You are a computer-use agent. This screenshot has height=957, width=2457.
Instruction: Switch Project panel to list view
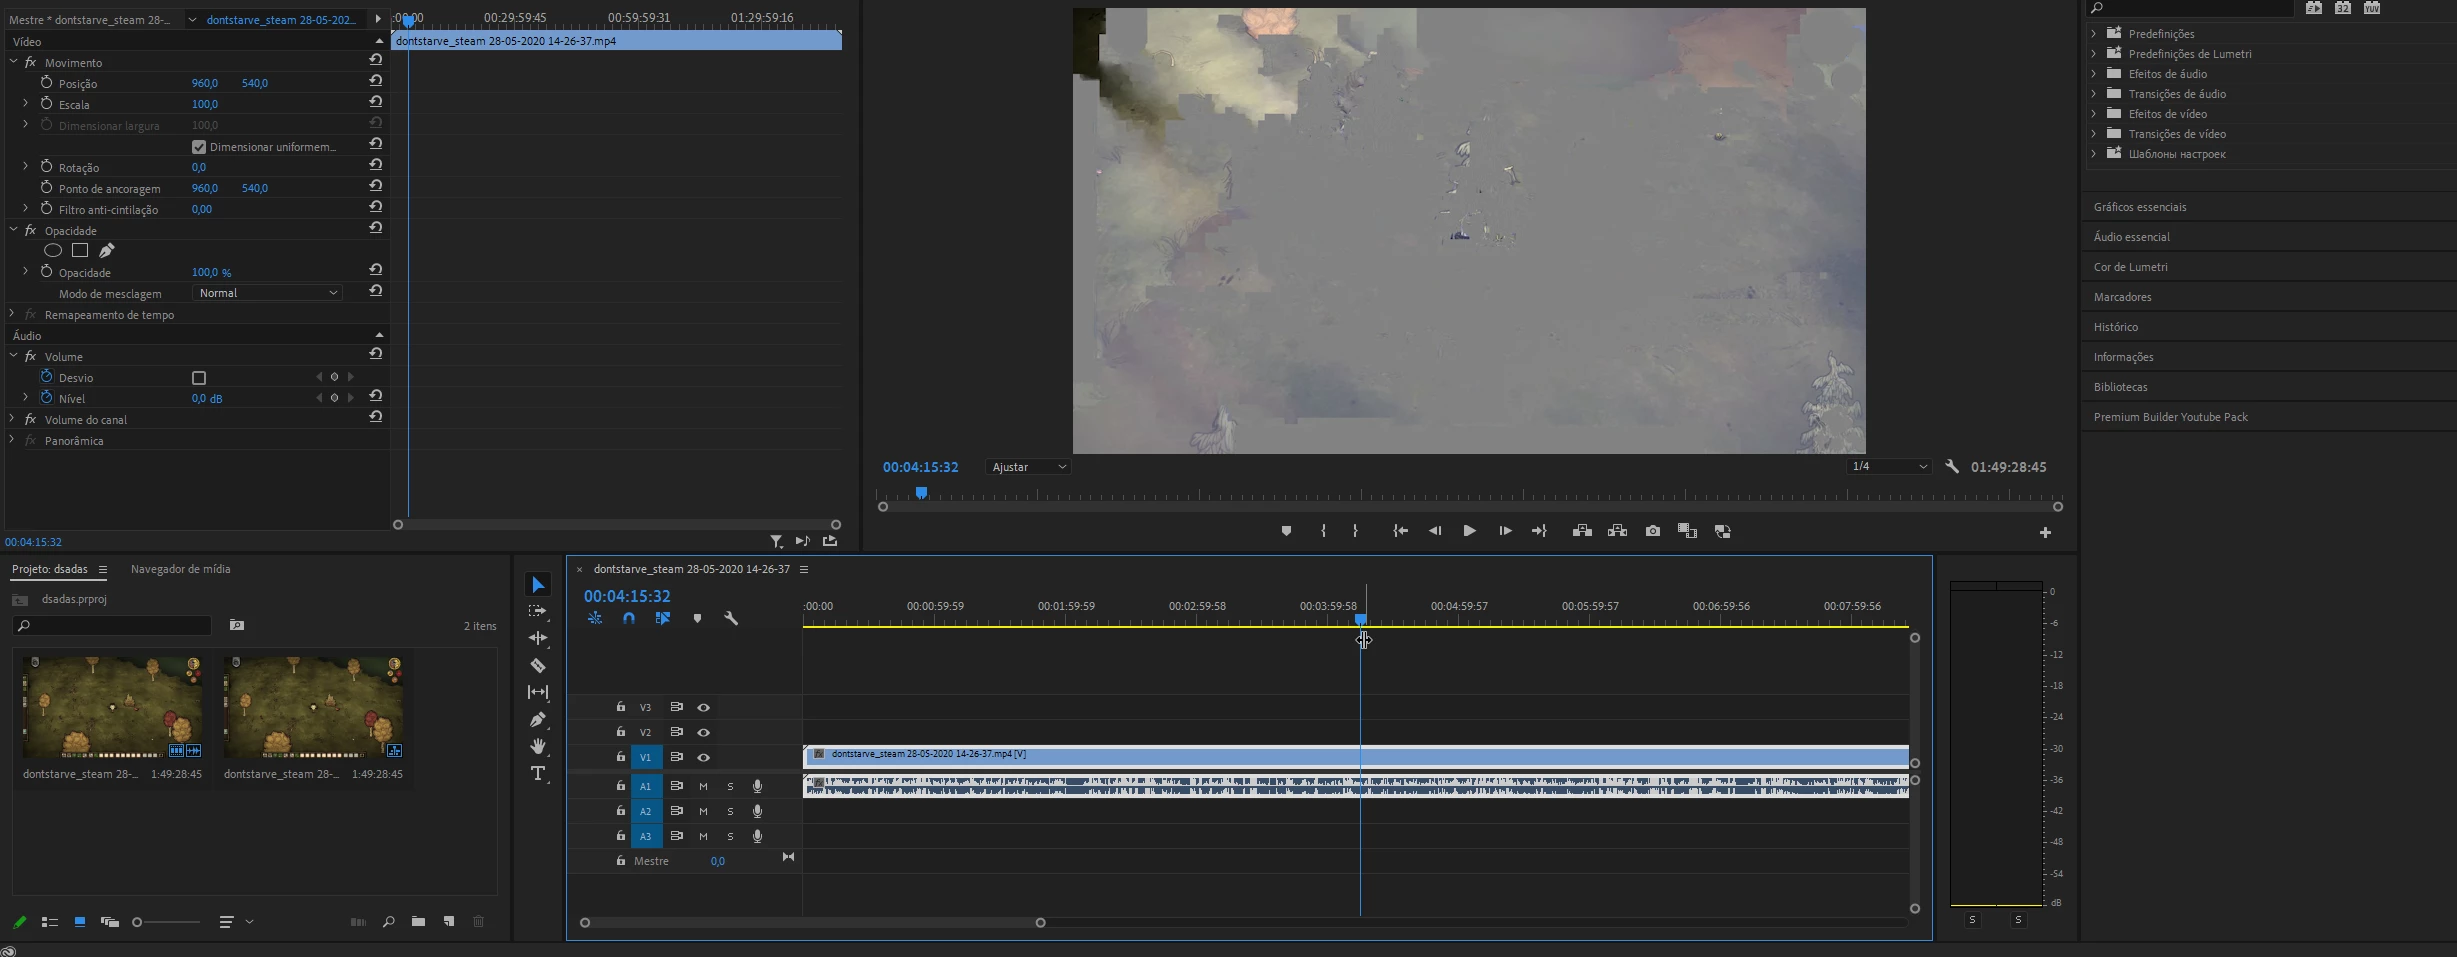(50, 922)
